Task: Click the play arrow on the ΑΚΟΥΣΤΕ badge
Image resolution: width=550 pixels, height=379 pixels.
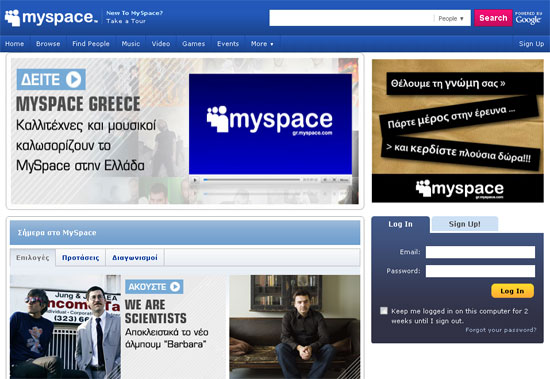Action: (175, 287)
